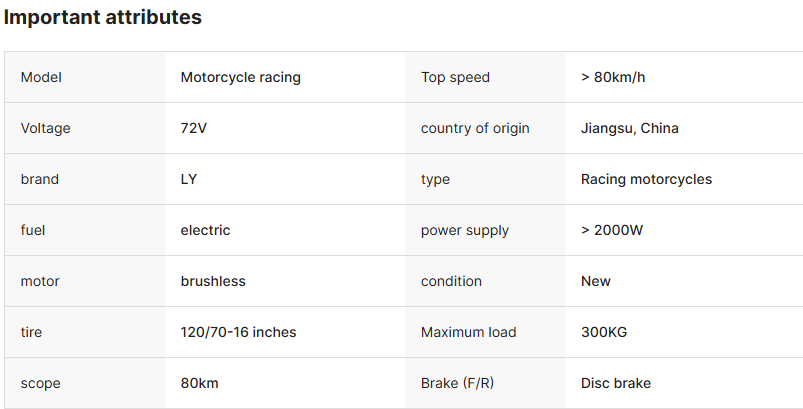The image size is (803, 409).
Task: Click the 'Top speed' label cell
Action: (455, 77)
